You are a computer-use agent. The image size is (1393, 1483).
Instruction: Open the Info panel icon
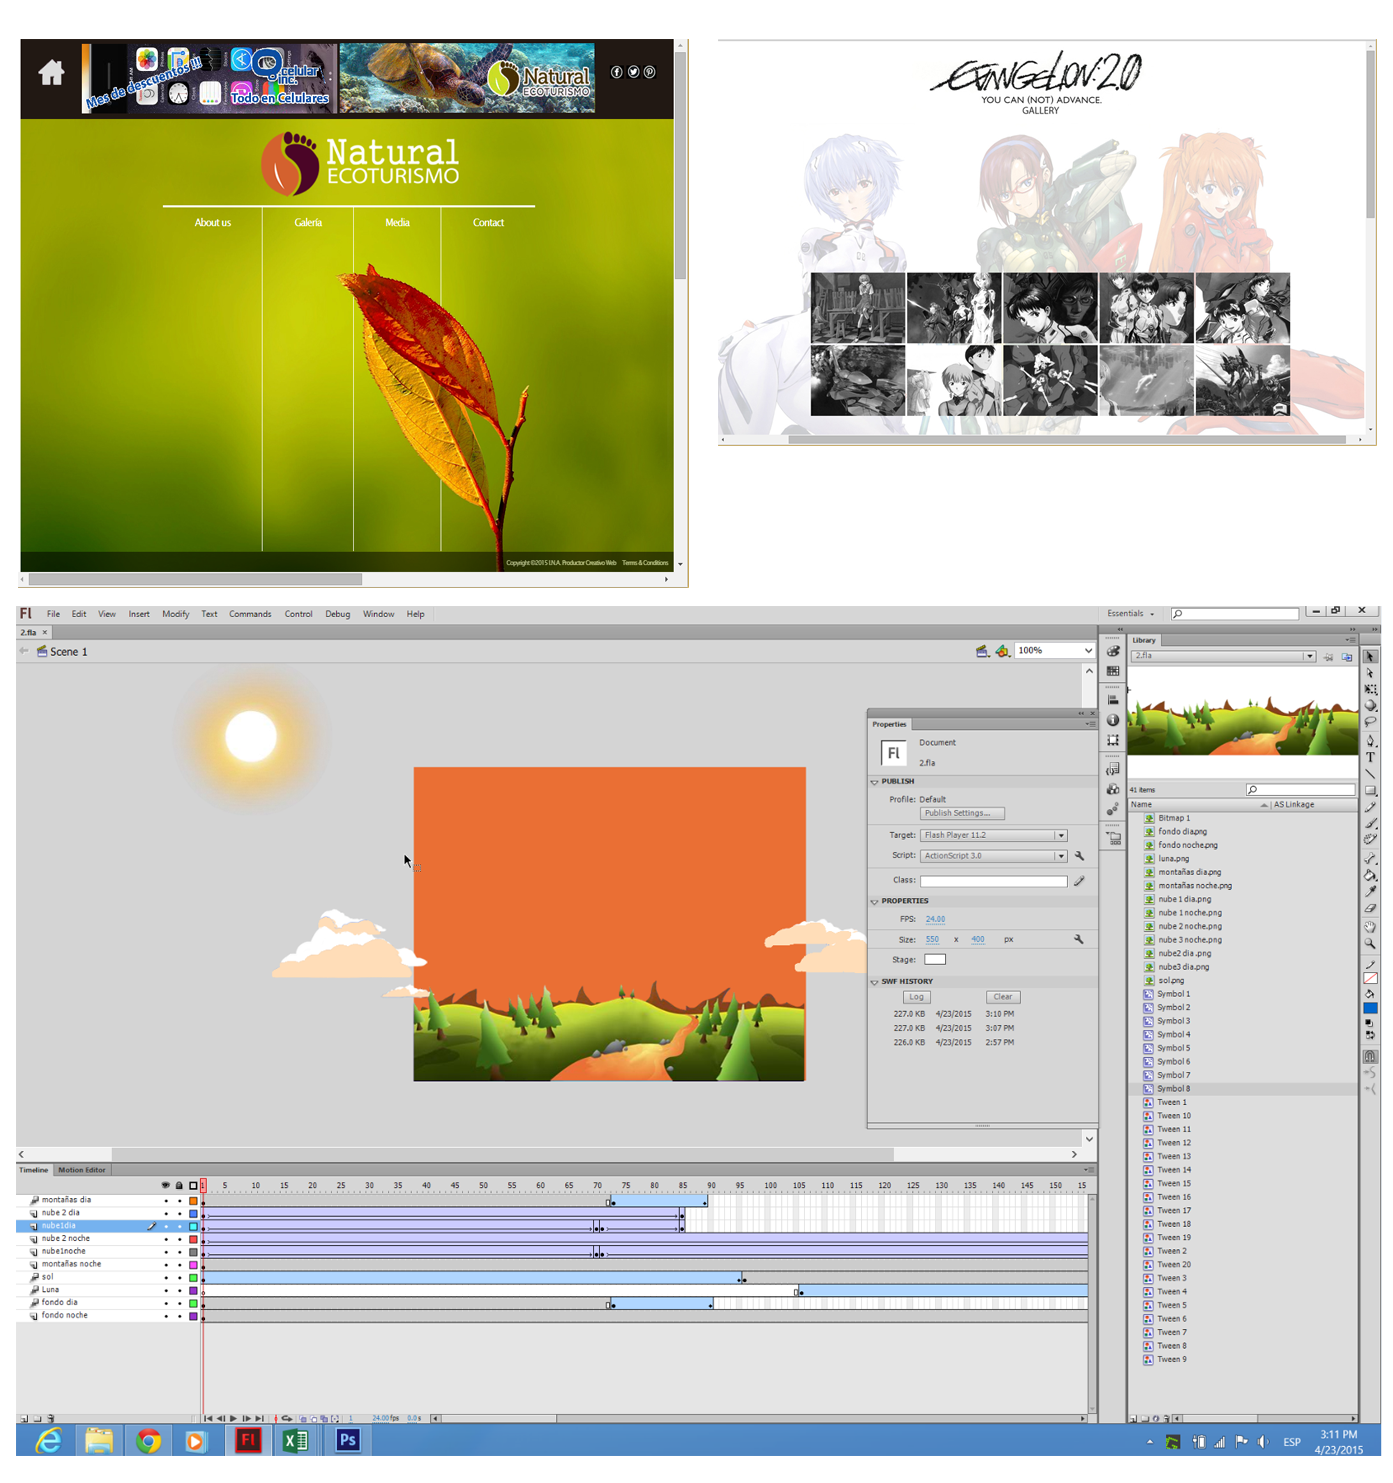(1113, 720)
